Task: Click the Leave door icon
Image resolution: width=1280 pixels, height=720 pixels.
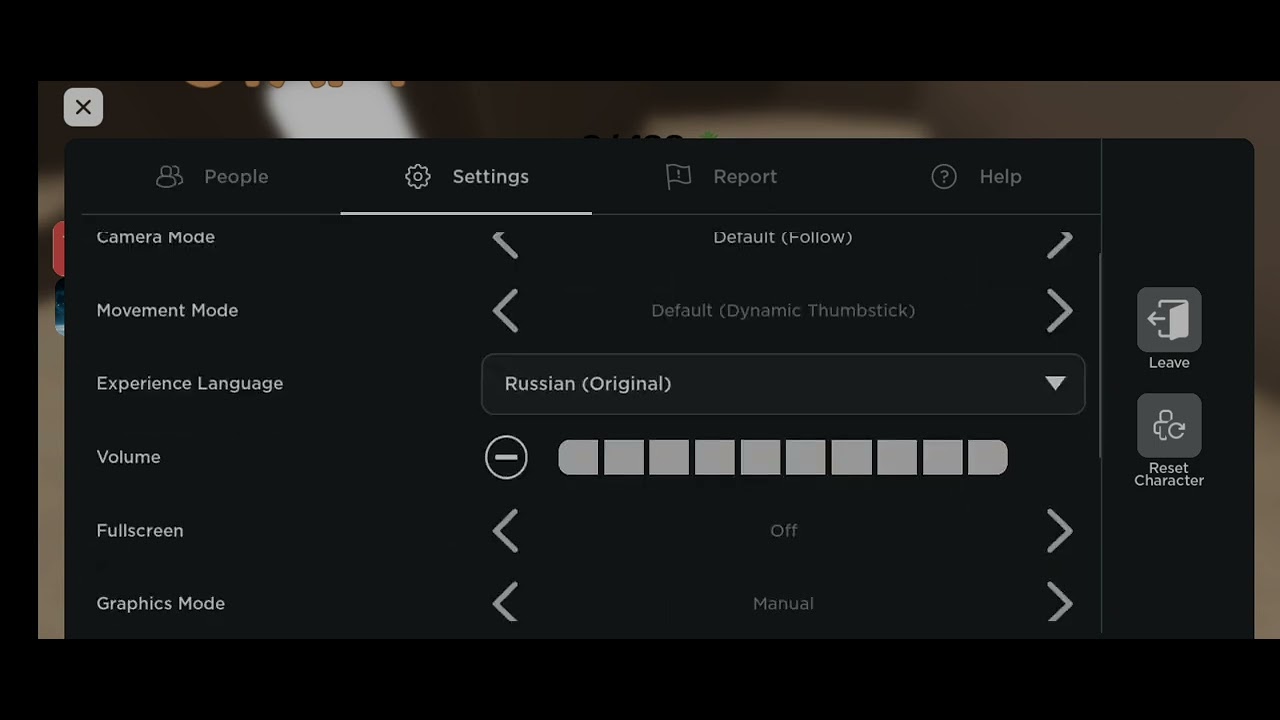Action: point(1169,320)
